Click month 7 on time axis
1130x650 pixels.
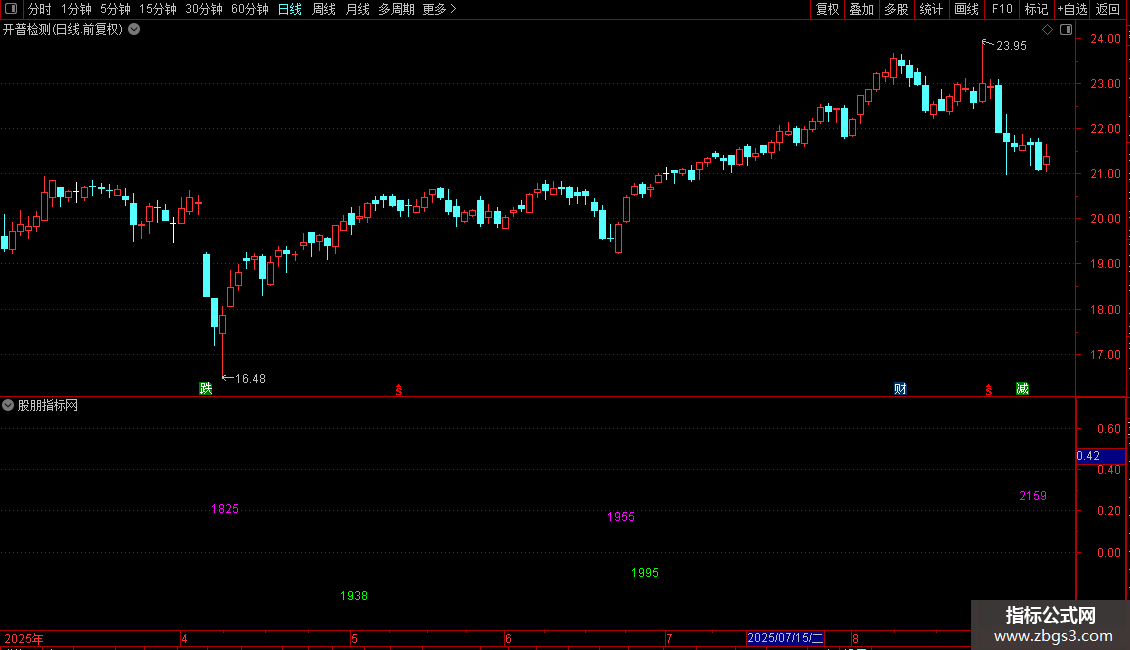pos(669,638)
